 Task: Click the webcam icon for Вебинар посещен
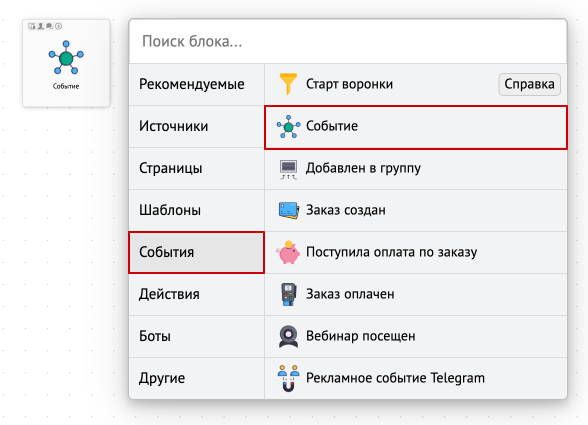coord(288,336)
